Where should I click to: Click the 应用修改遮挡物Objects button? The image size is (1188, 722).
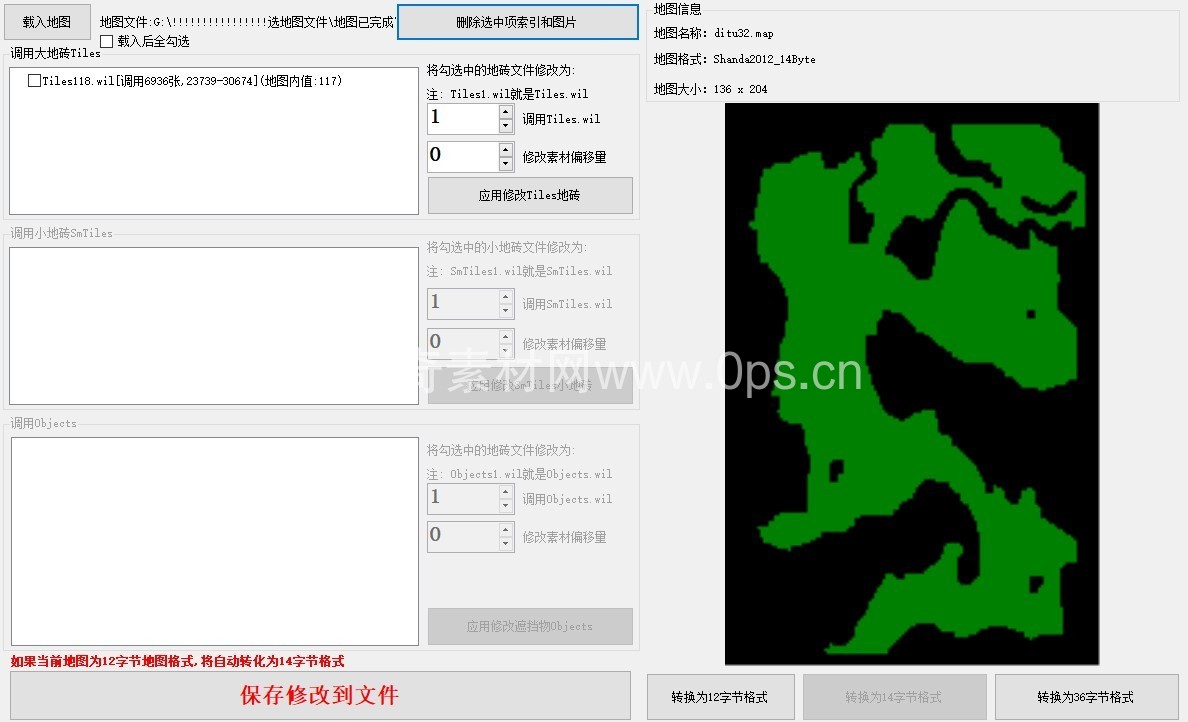point(530,627)
